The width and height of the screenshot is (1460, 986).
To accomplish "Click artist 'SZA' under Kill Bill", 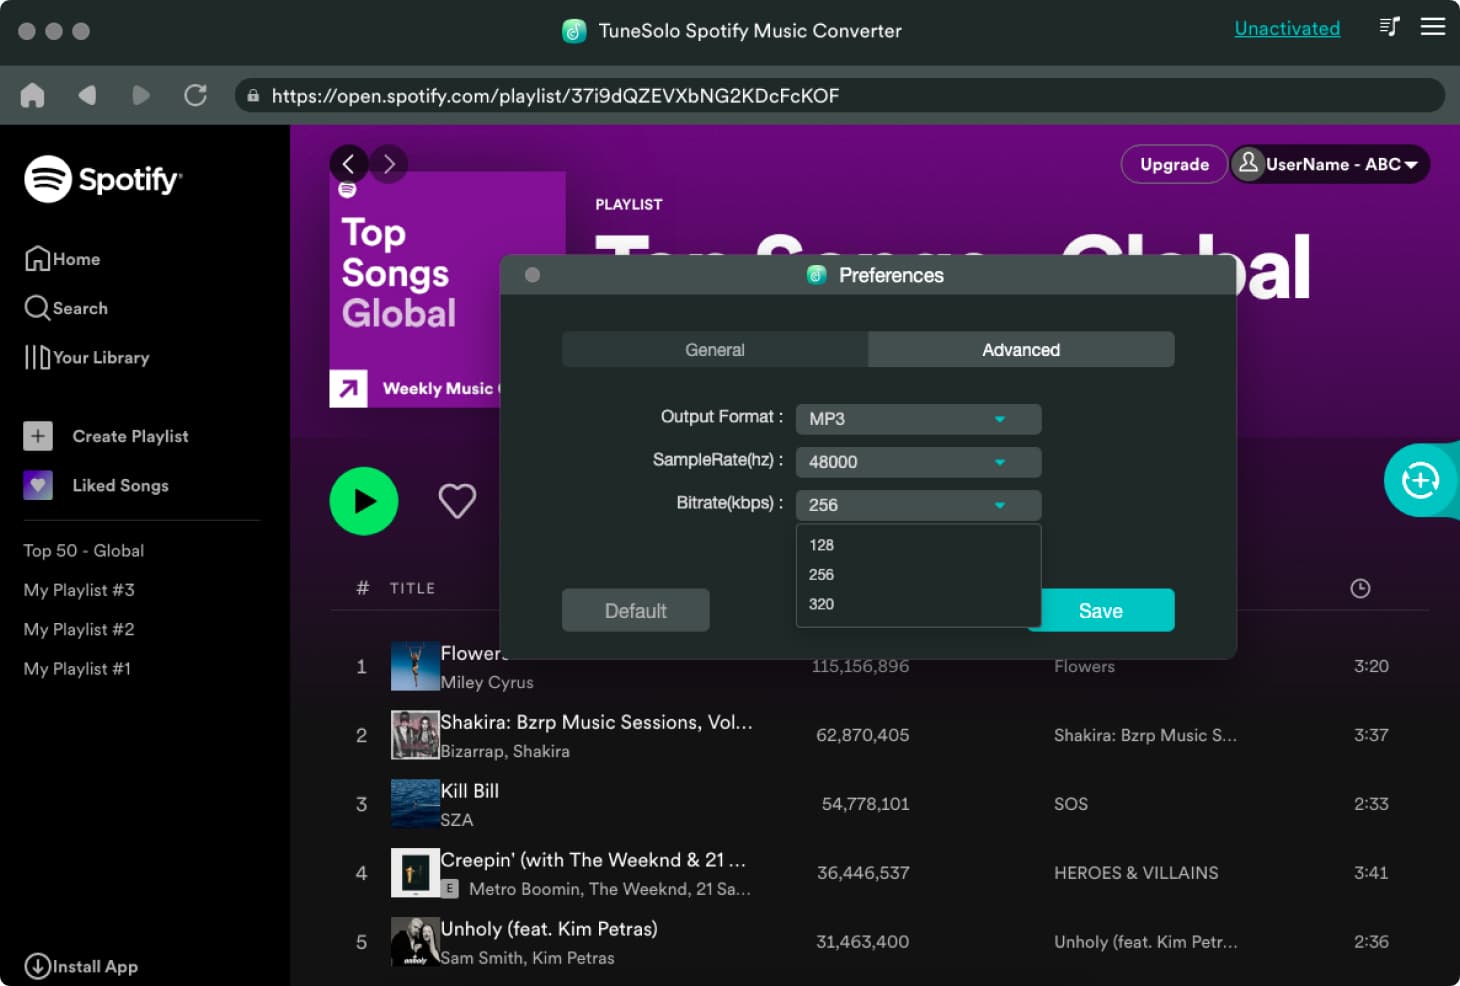I will click(457, 820).
